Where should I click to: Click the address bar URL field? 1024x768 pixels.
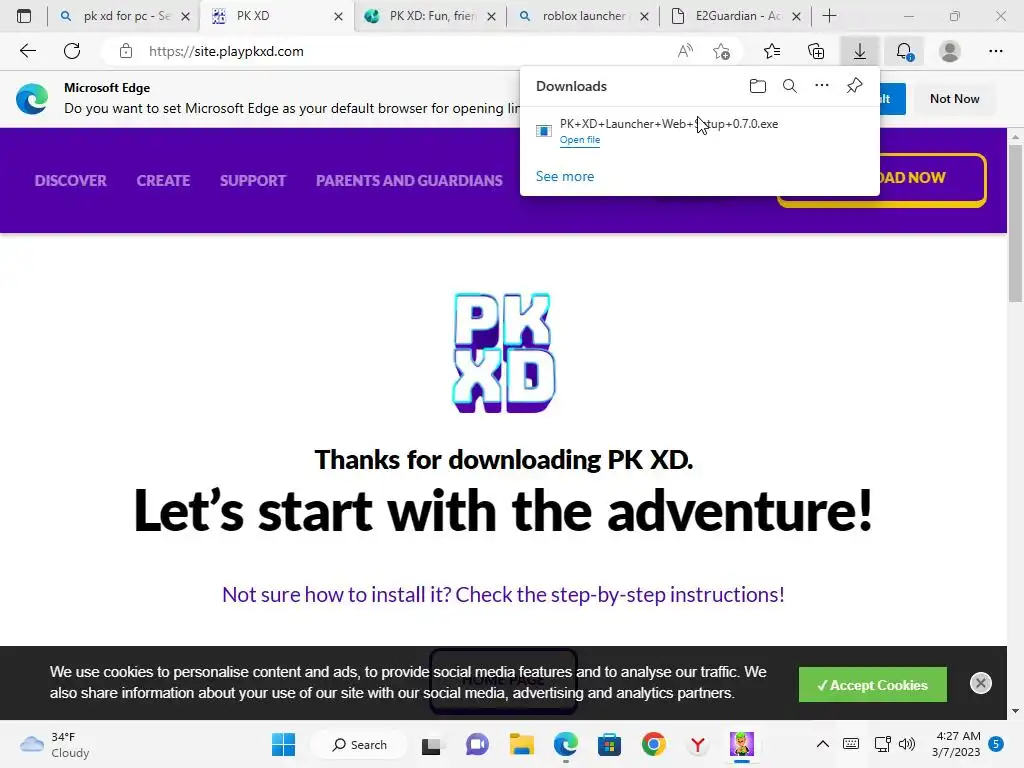pos(405,51)
